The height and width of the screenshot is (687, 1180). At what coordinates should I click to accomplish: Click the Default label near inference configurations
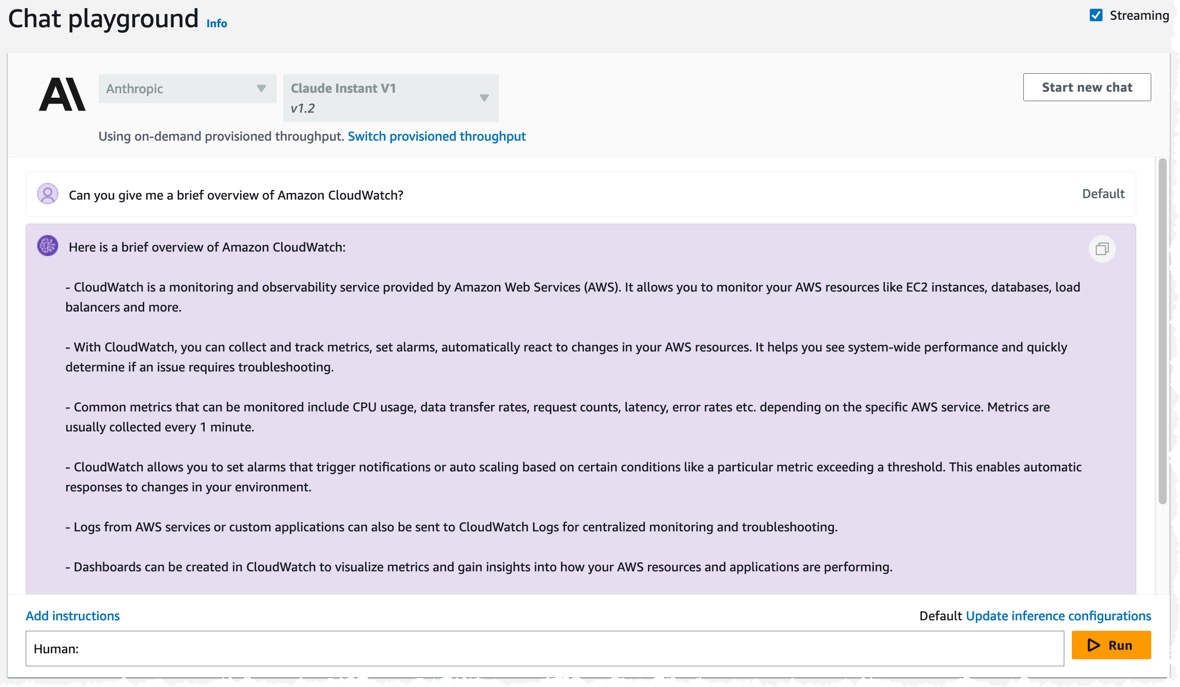(x=940, y=616)
